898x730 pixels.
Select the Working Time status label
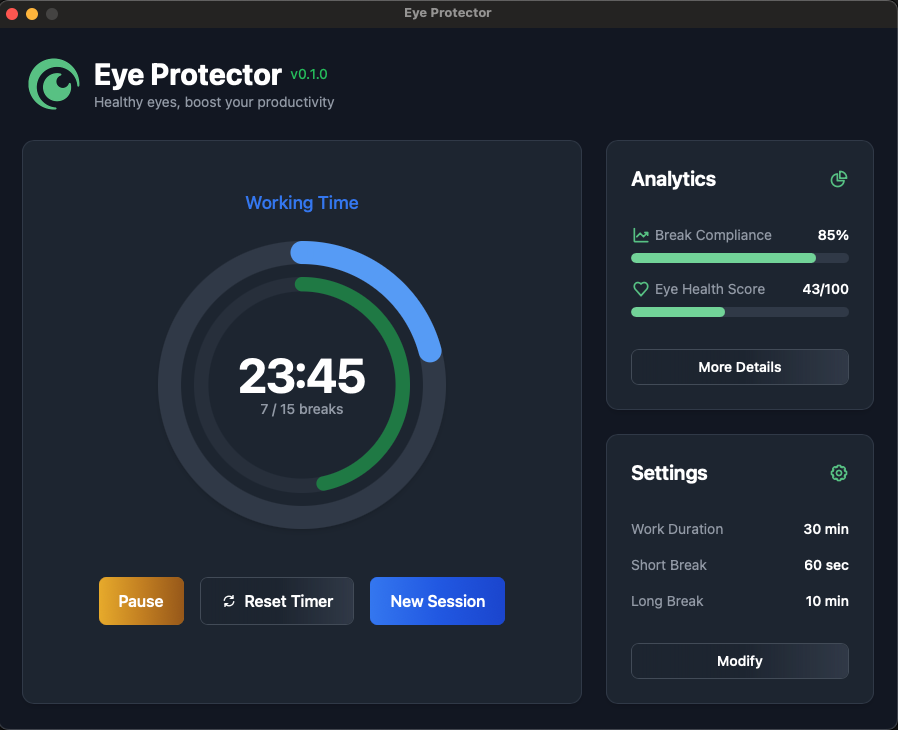[301, 203]
